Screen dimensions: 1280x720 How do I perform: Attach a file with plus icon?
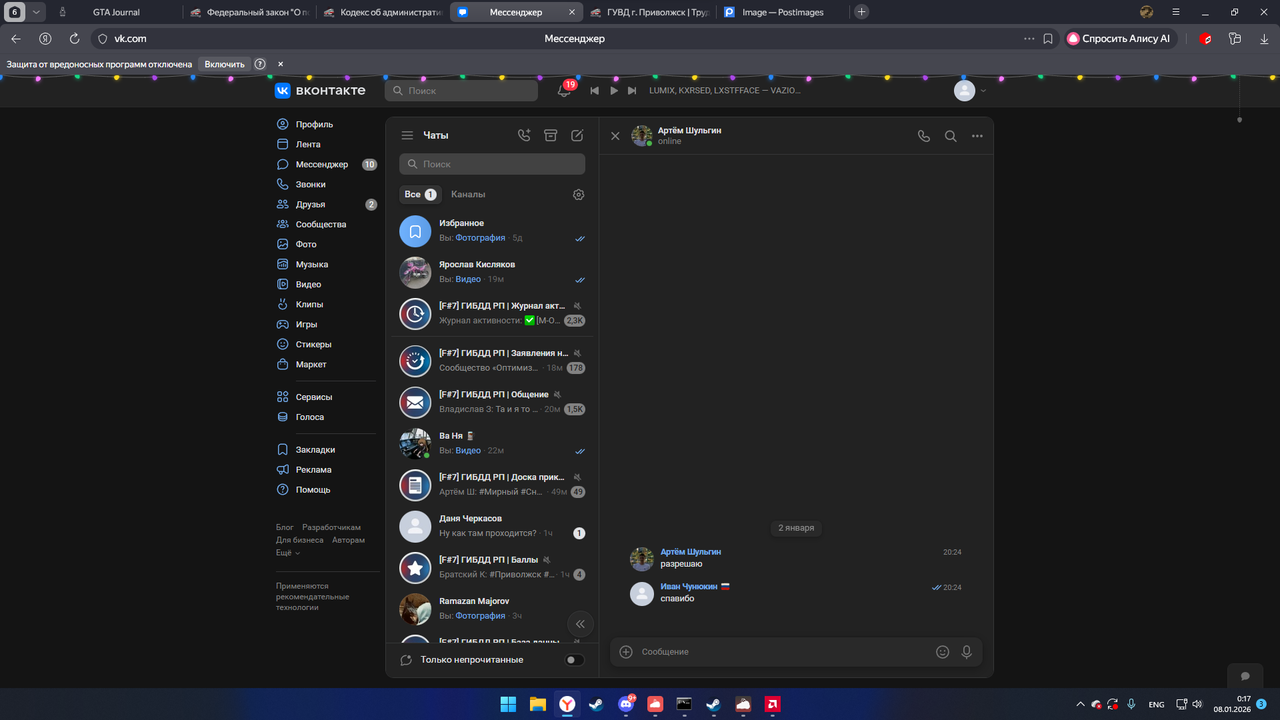[626, 652]
